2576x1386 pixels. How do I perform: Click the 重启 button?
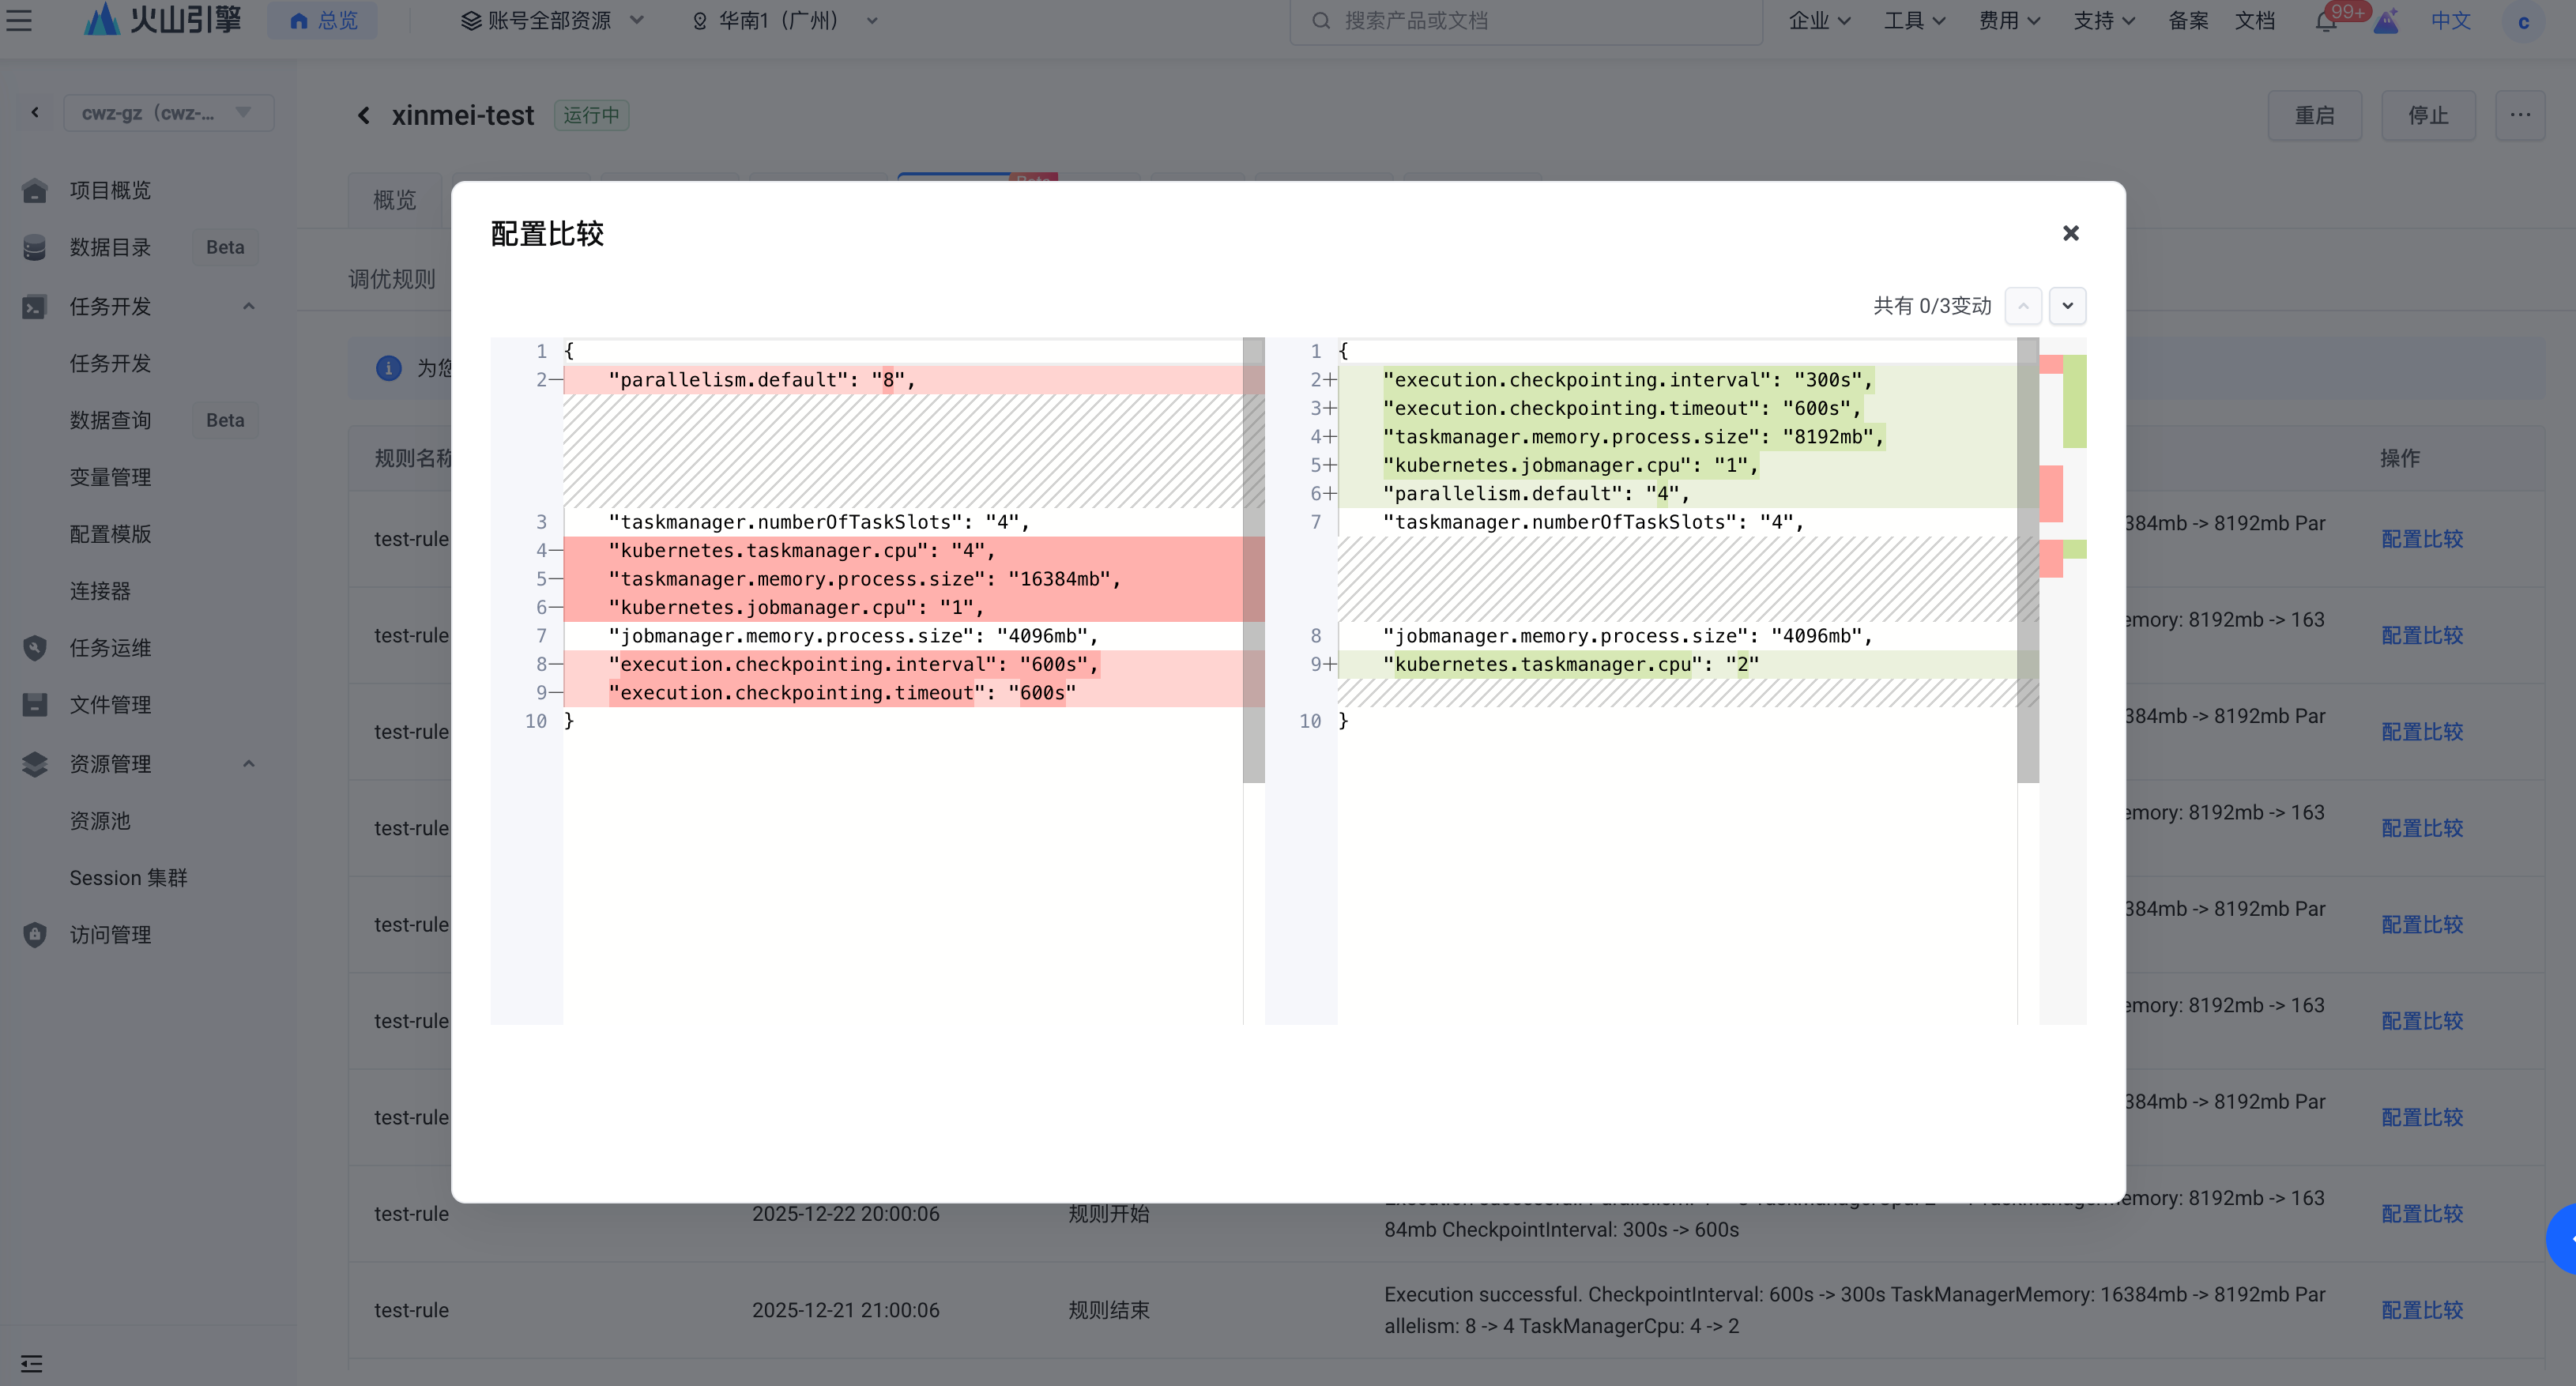pos(2314,116)
